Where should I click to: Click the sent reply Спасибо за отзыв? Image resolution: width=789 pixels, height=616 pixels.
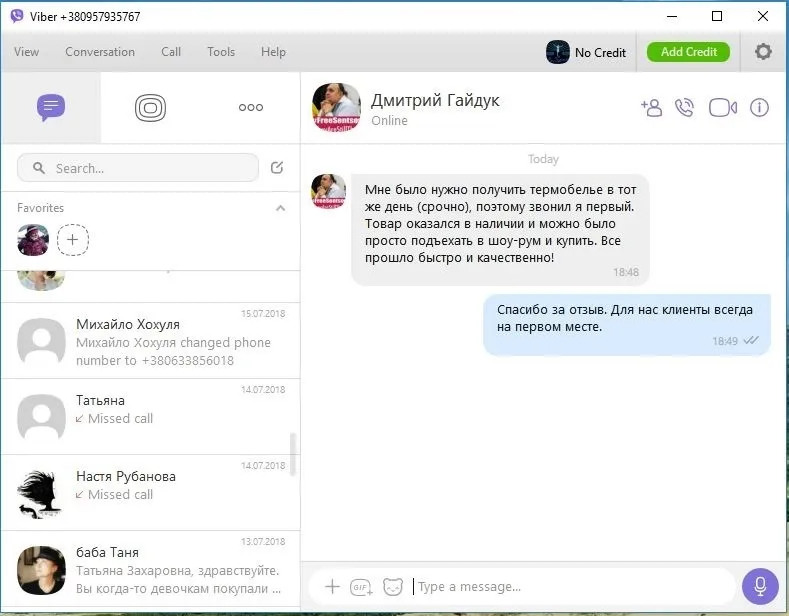pyautogui.click(x=627, y=325)
